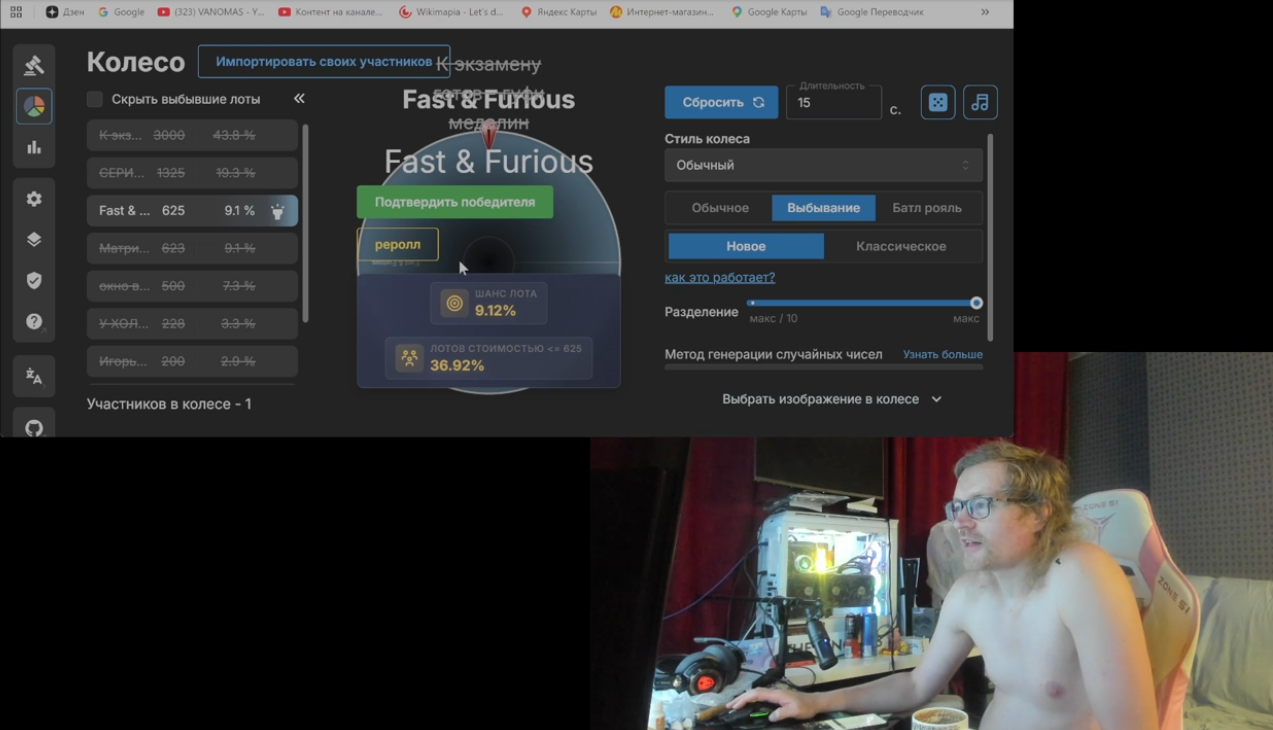Expand Выбрать изображение в колесе section
The image size is (1273, 730).
coord(831,399)
